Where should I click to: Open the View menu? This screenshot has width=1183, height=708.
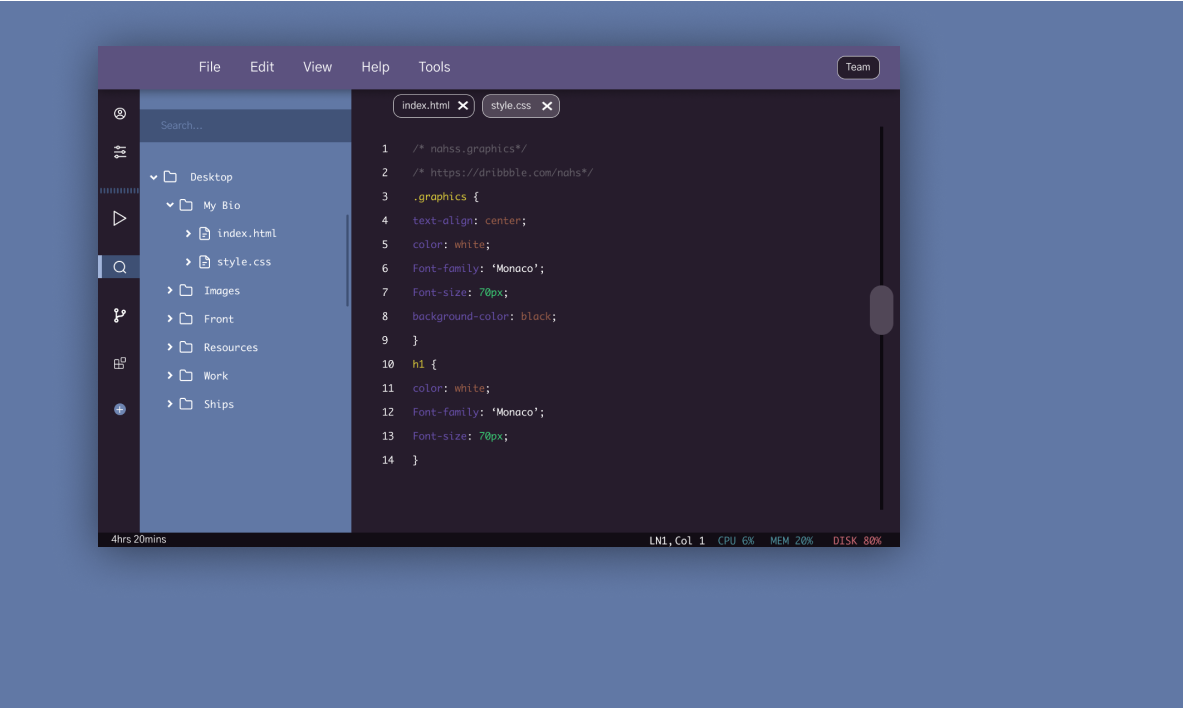click(317, 67)
